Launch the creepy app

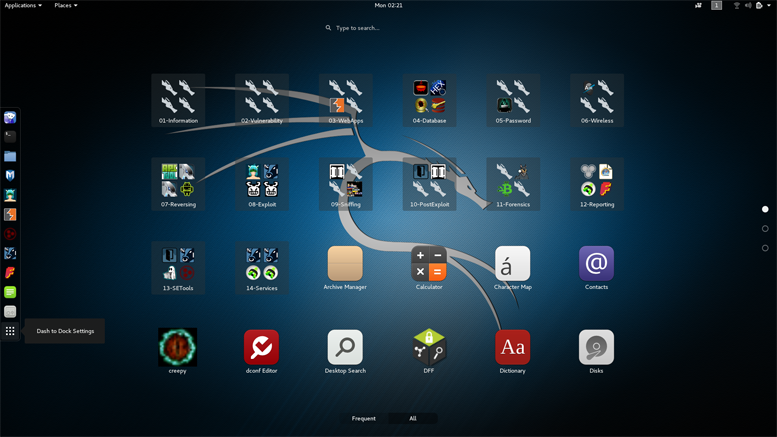(x=177, y=351)
